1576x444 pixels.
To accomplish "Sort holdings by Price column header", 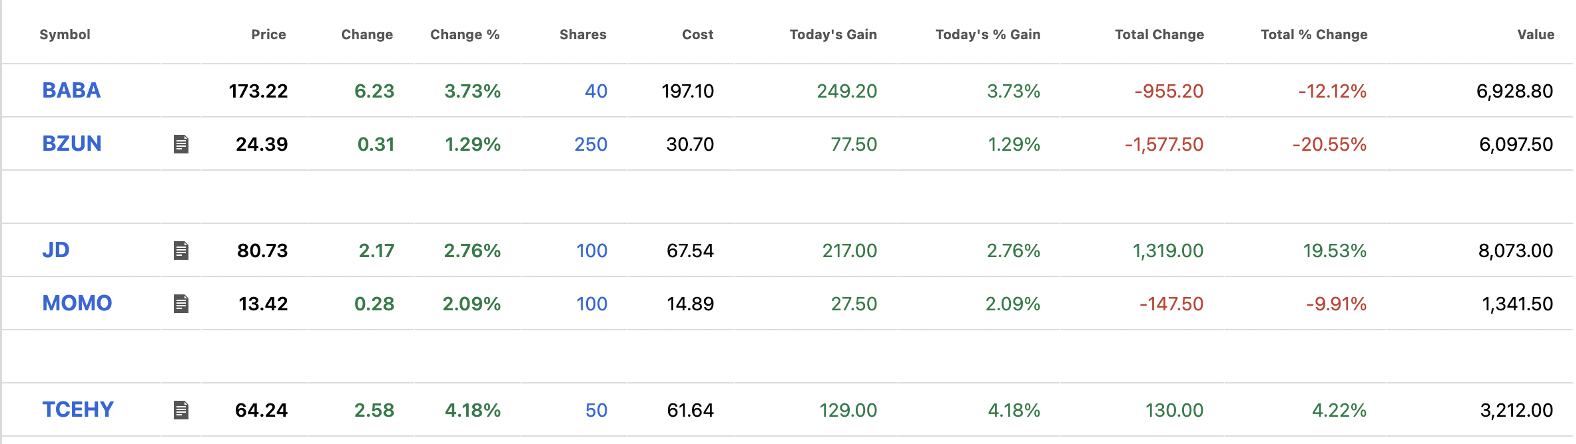I will (x=268, y=35).
